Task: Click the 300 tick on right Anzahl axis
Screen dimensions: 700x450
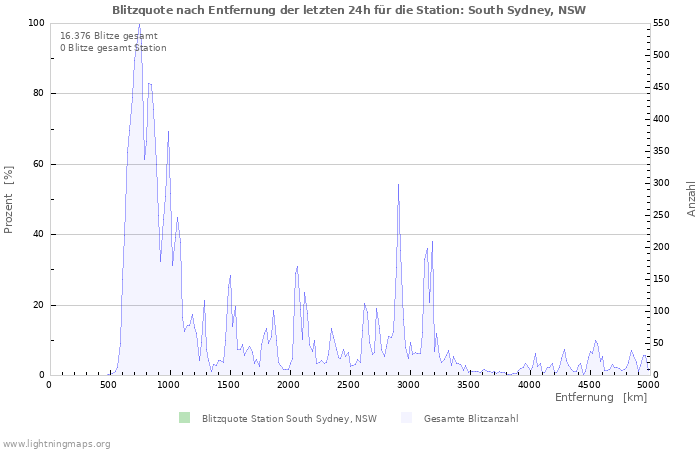Action: click(x=663, y=183)
